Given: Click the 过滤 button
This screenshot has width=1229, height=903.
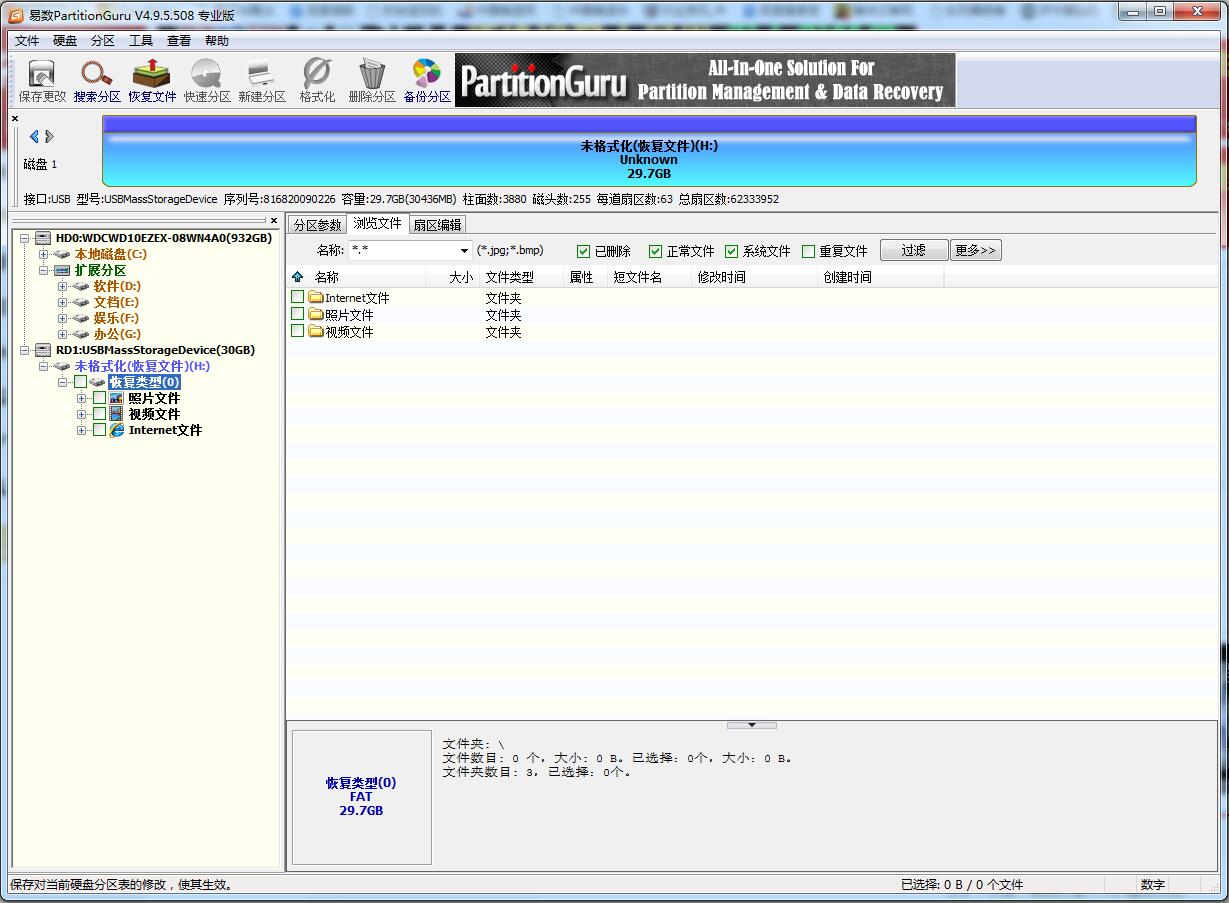Looking at the screenshot, I should (x=913, y=250).
